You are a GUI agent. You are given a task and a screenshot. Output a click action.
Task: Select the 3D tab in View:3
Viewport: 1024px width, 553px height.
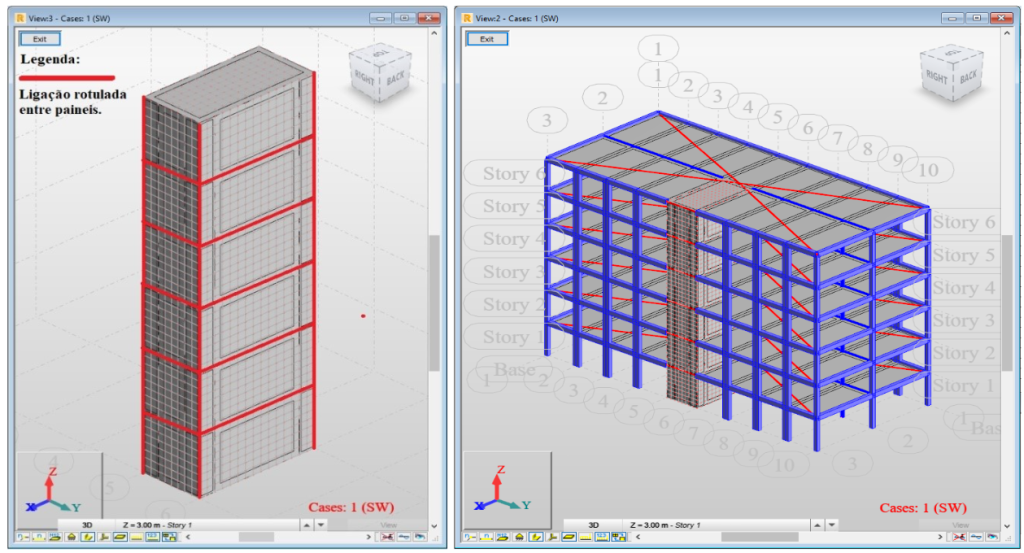click(x=87, y=525)
